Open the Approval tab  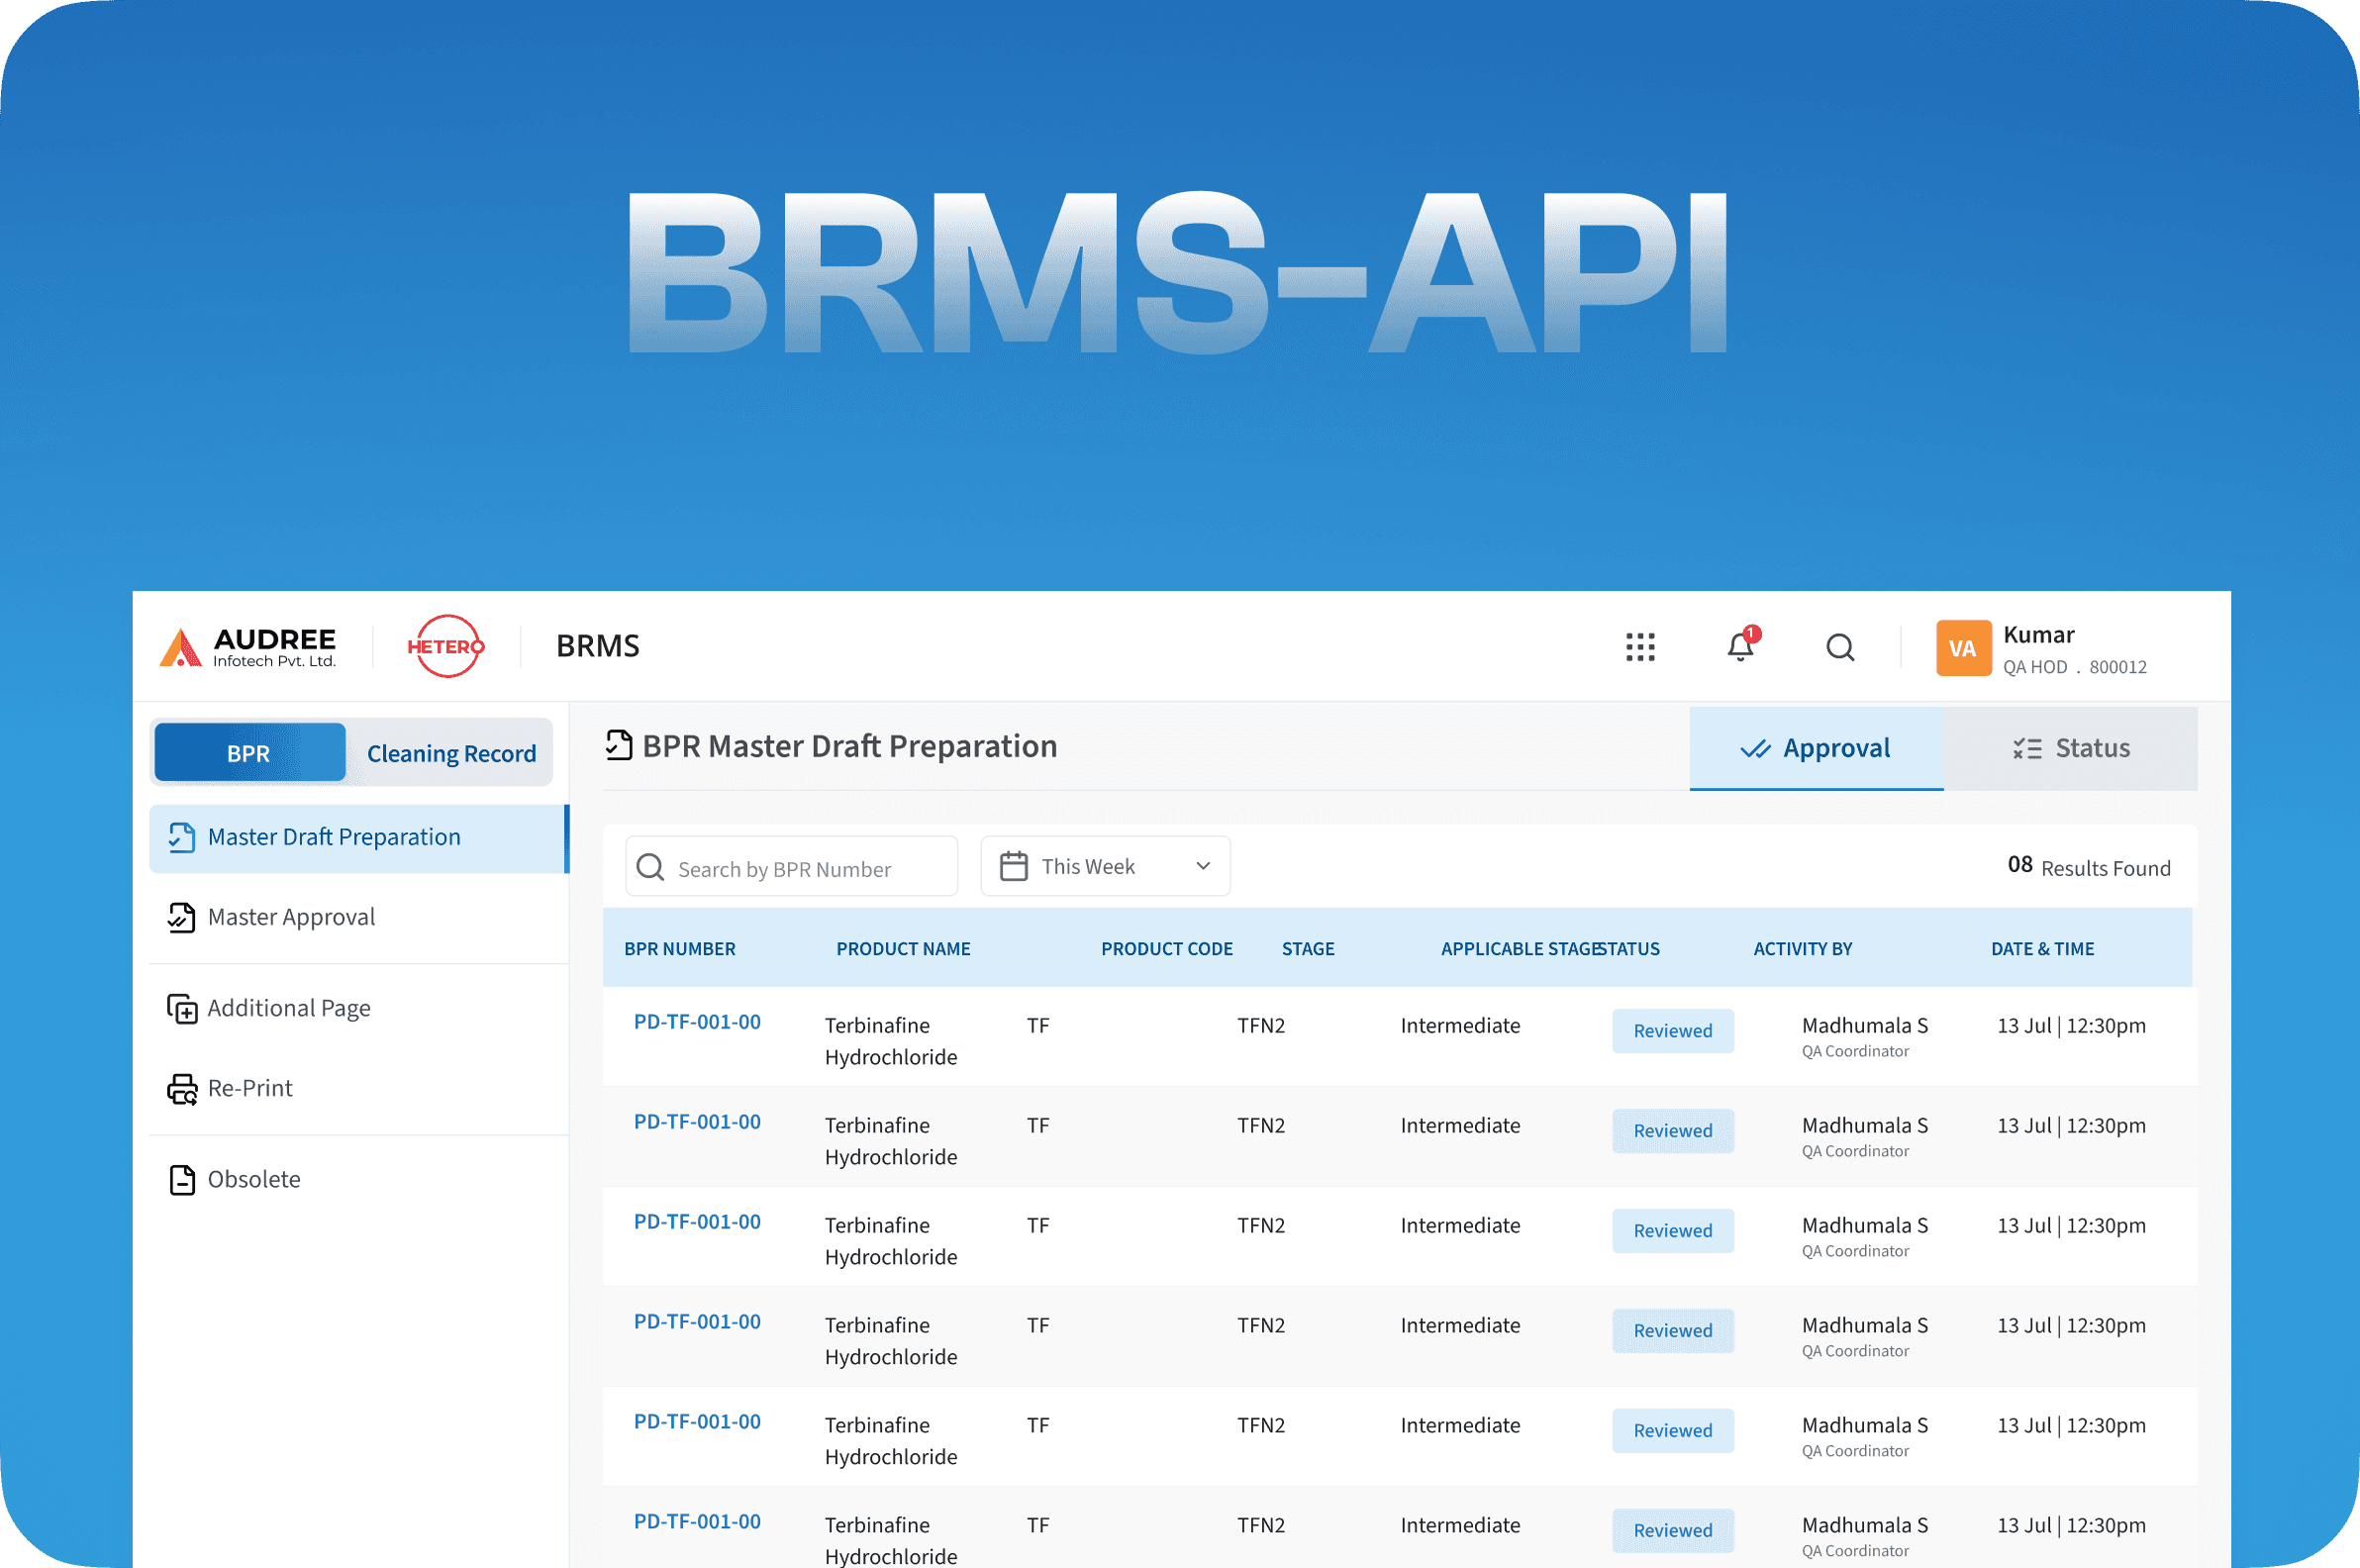pyautogui.click(x=1816, y=748)
